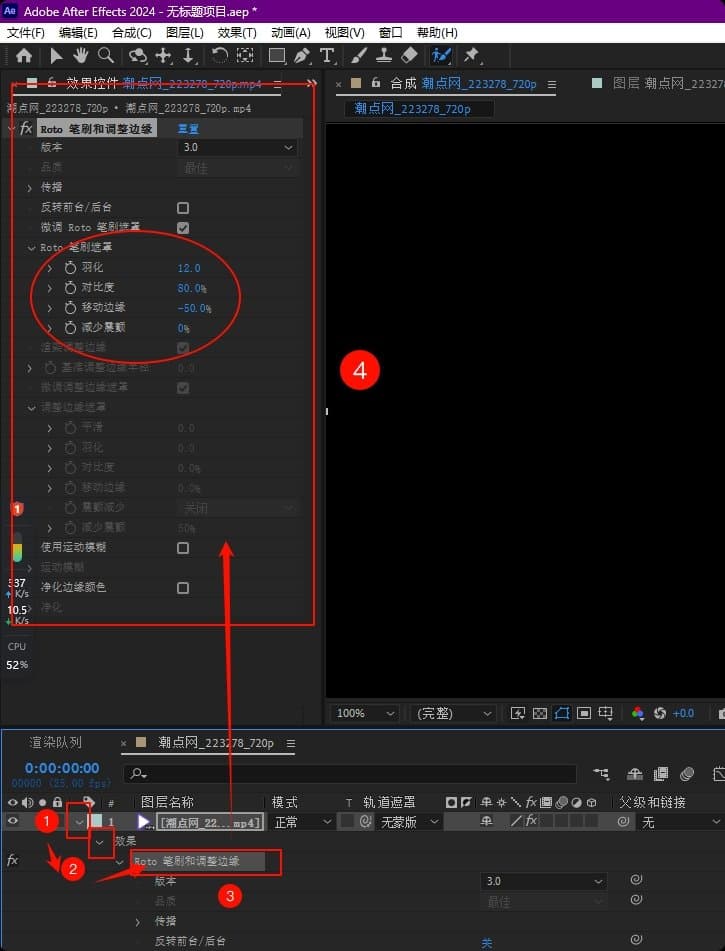The height and width of the screenshot is (951, 725).
Task: Click the Home icon in toolbar
Action: click(x=24, y=56)
